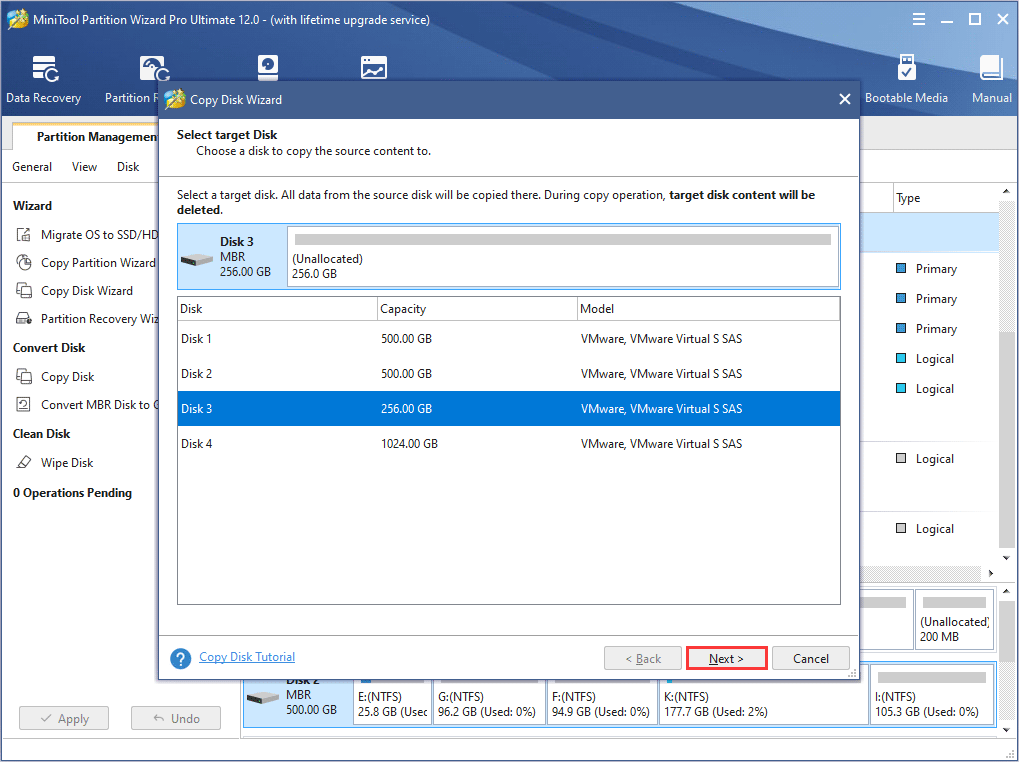
Task: Select Wipe Disk in the sidebar
Action: 54,463
